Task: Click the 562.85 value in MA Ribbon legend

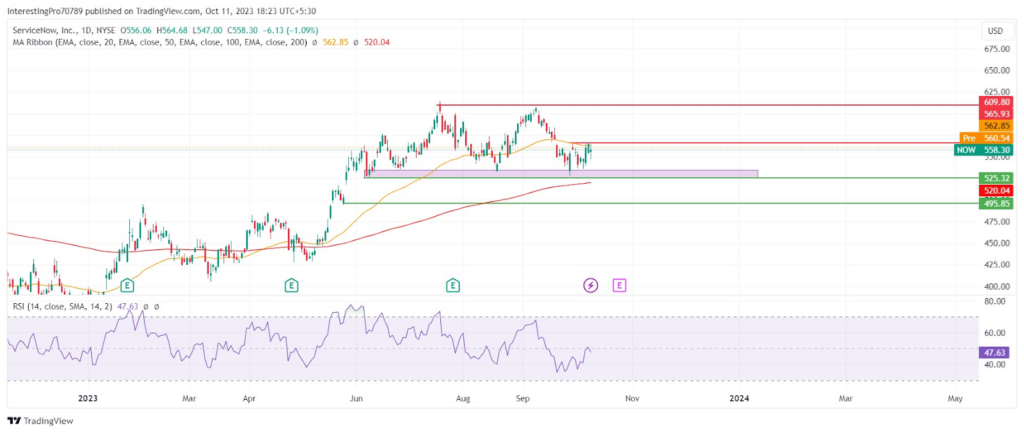Action: (x=335, y=42)
